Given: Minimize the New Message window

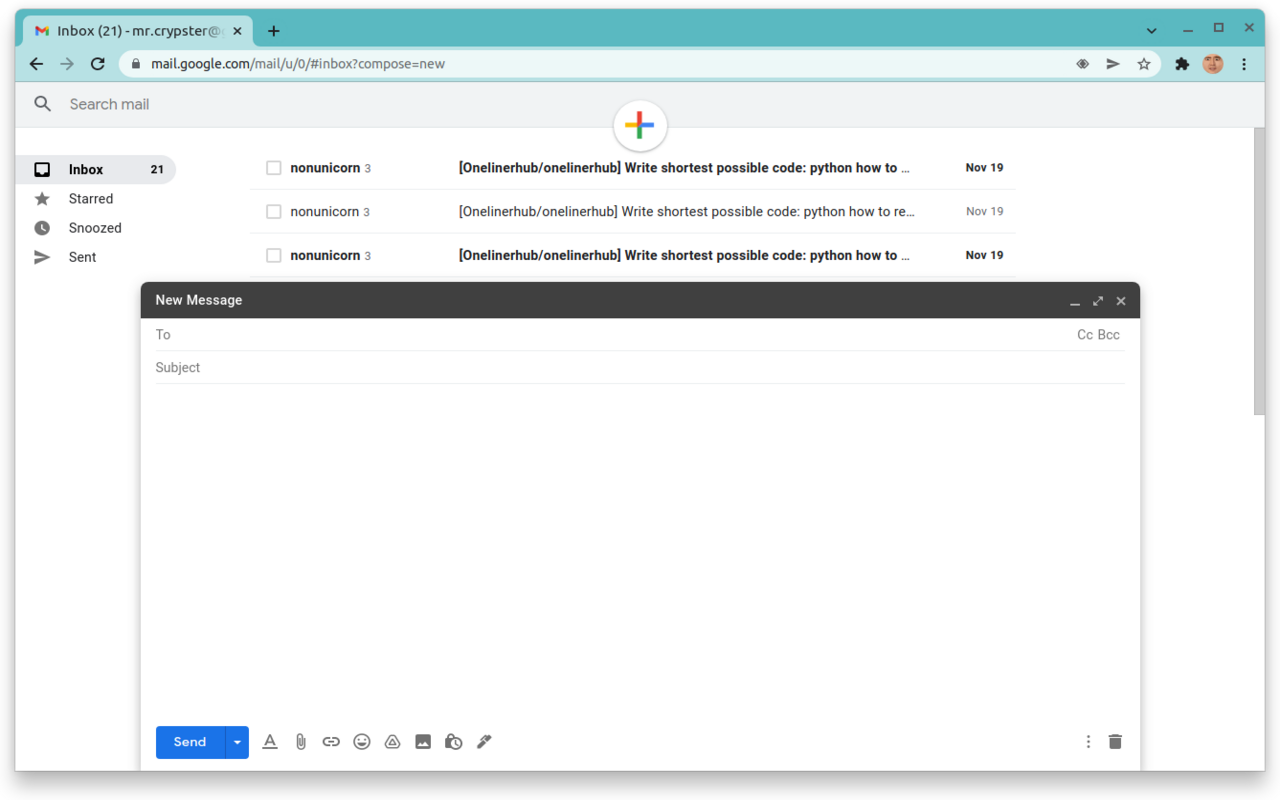Looking at the screenshot, I should (1075, 301).
